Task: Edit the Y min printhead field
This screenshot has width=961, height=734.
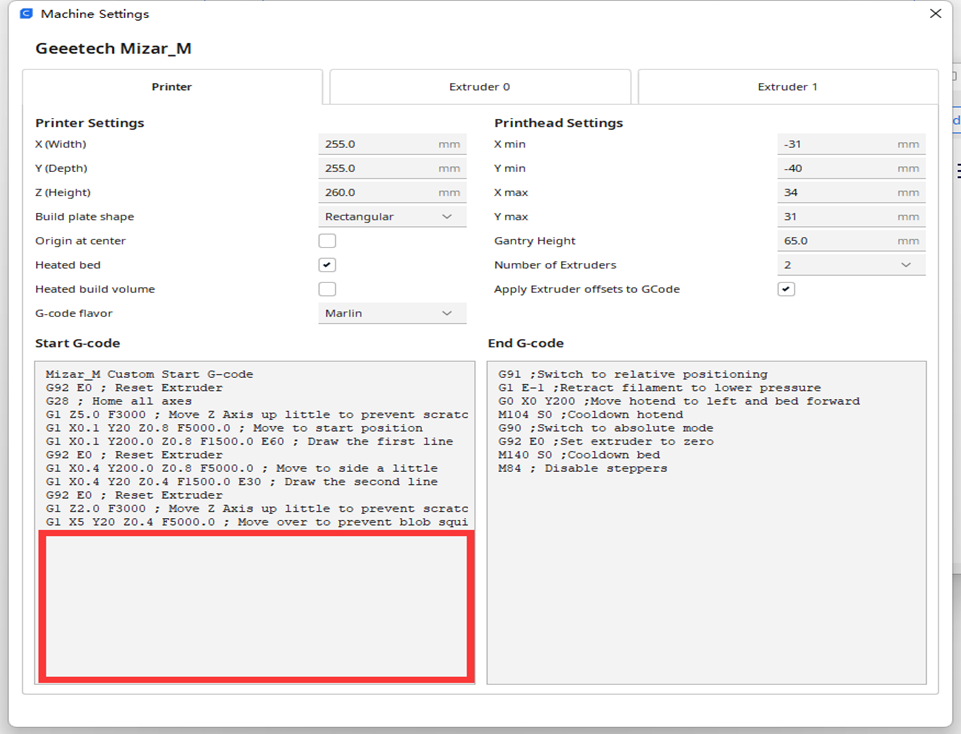Action: click(x=851, y=168)
